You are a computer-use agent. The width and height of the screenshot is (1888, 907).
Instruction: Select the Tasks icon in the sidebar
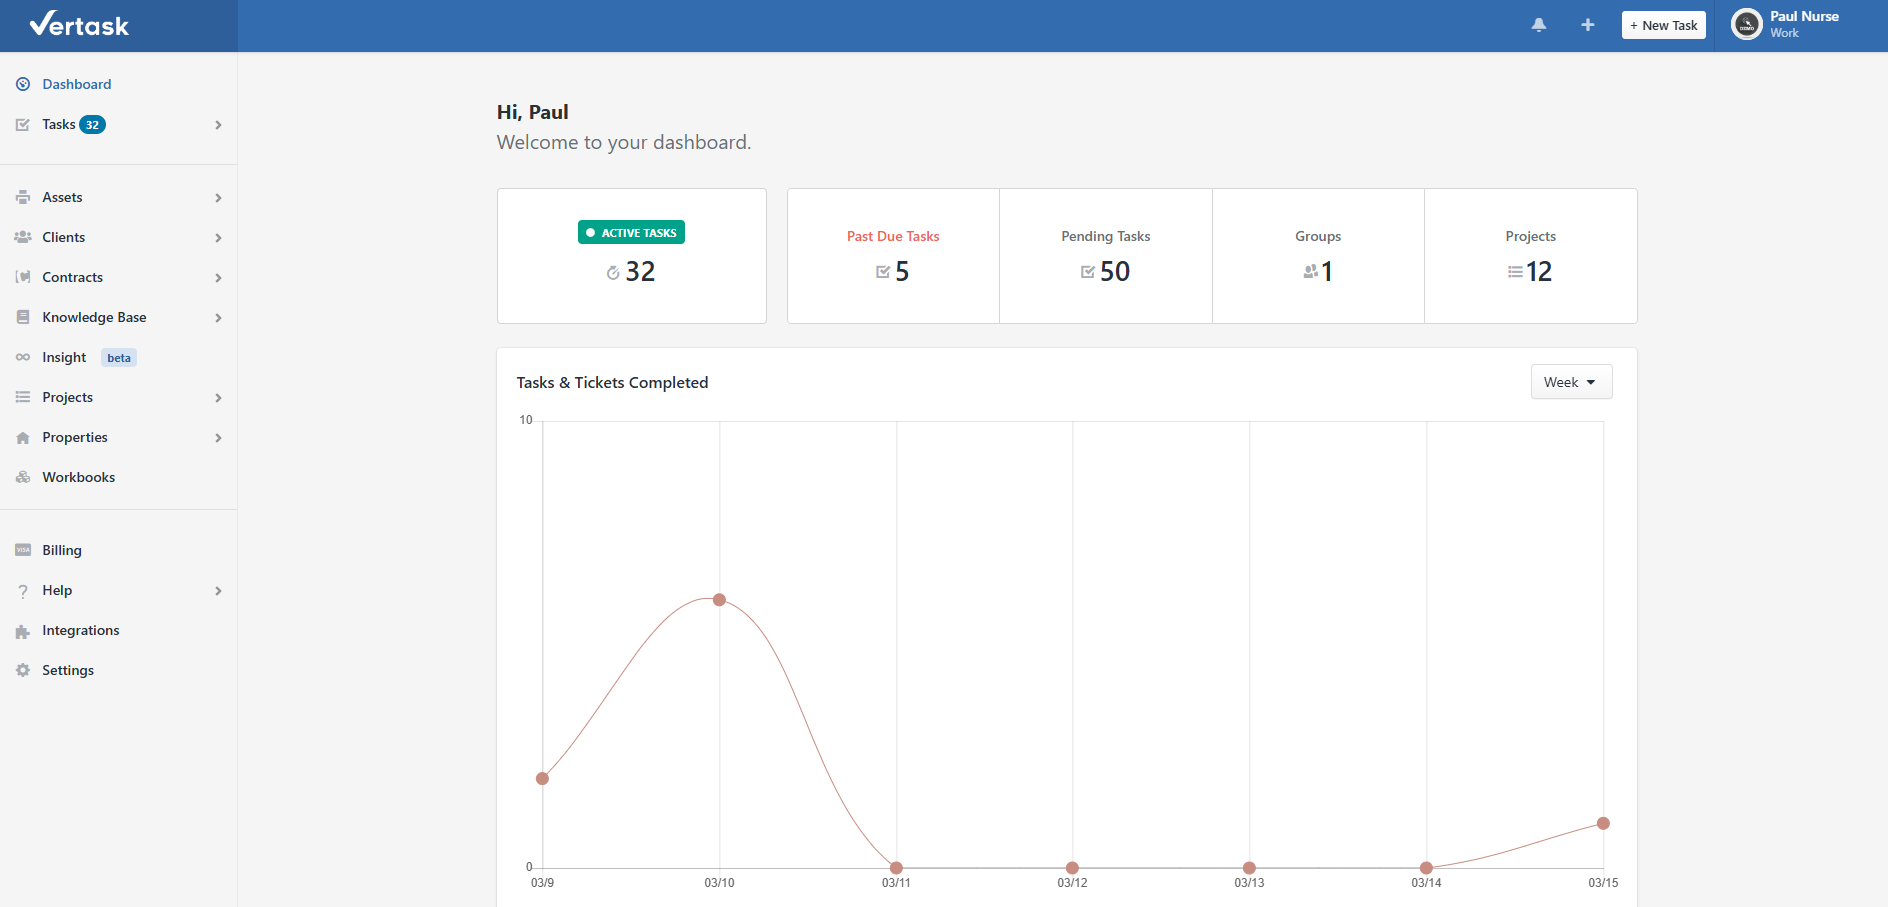pyautogui.click(x=22, y=124)
